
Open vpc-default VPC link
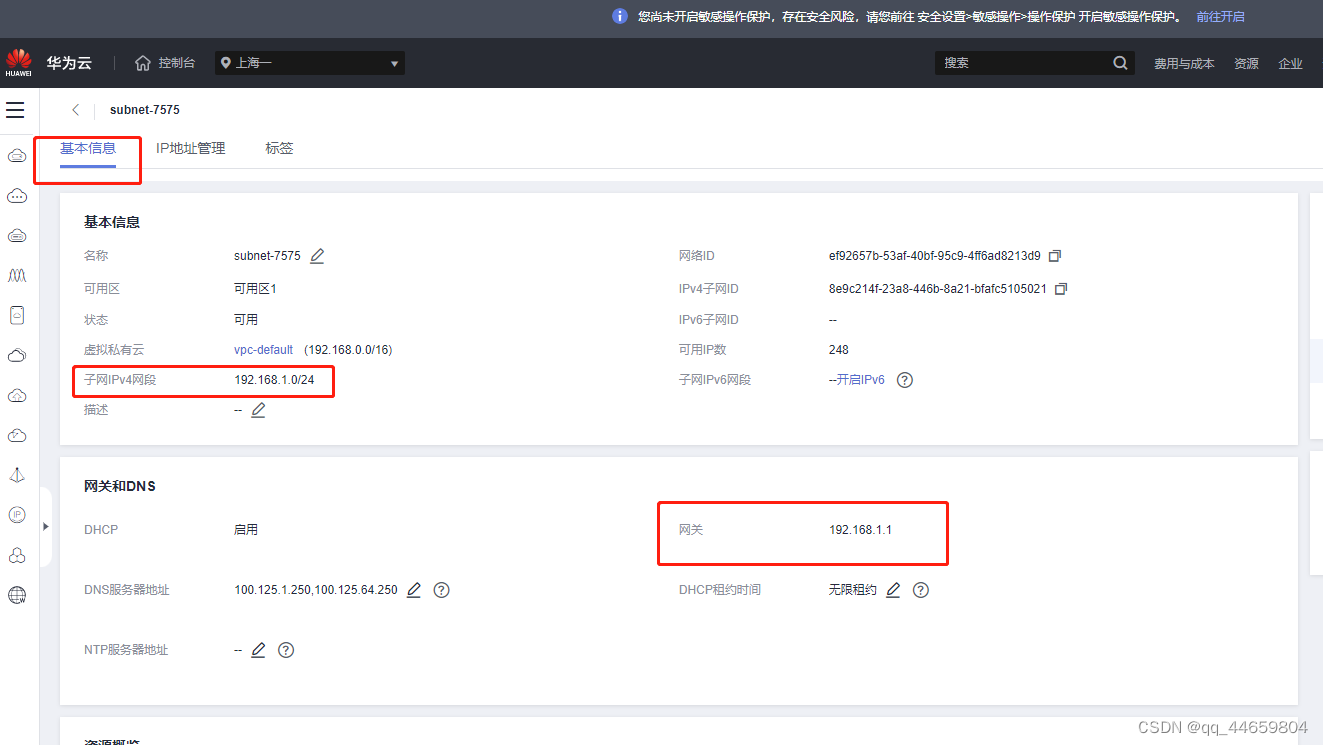tap(264, 350)
